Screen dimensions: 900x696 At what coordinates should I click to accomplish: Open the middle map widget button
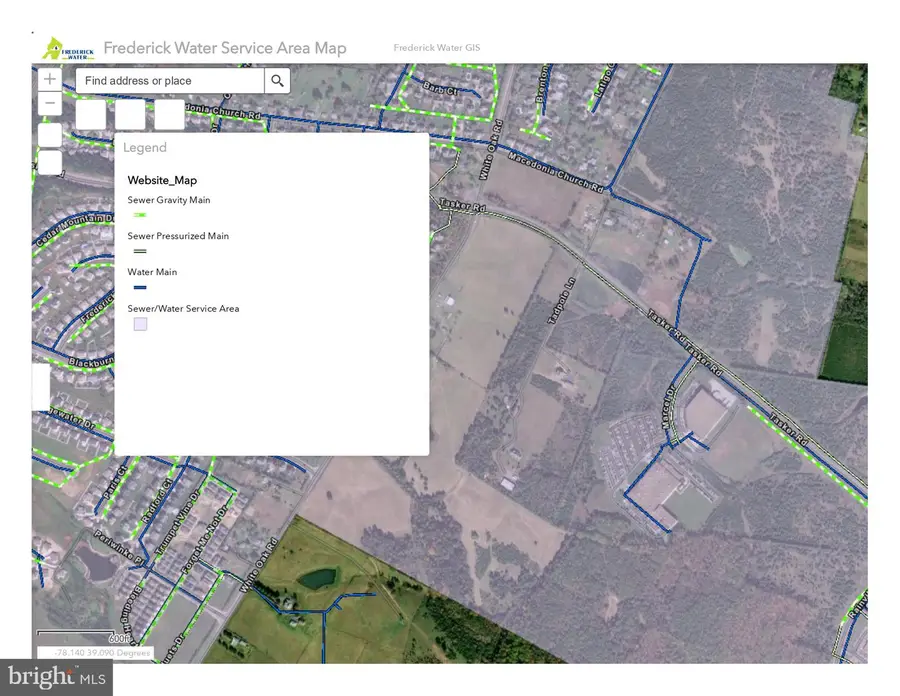[x=129, y=115]
